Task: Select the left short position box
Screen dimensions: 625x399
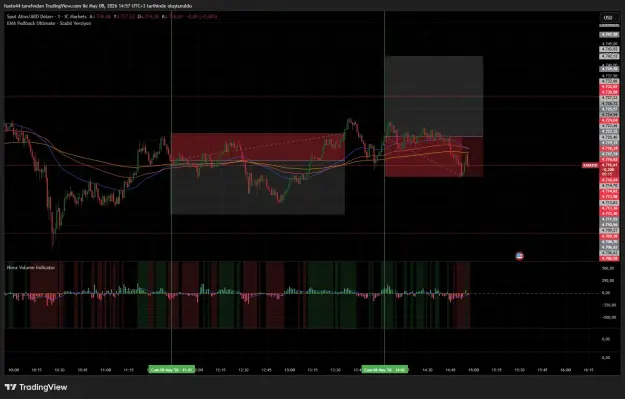Action: pos(258,174)
